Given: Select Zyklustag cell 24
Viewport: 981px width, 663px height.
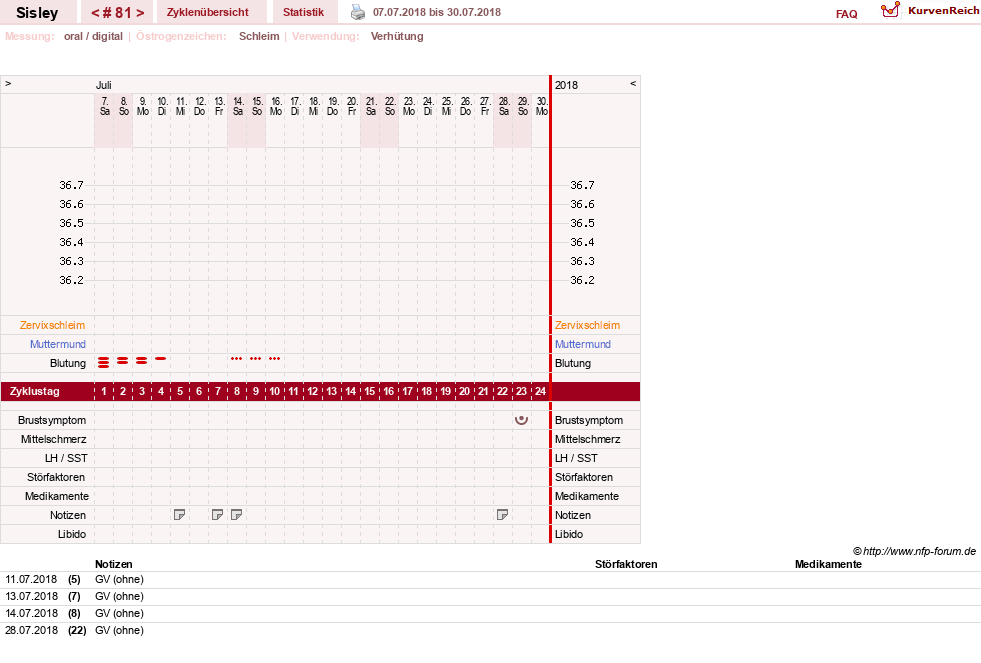Looking at the screenshot, I should point(541,392).
